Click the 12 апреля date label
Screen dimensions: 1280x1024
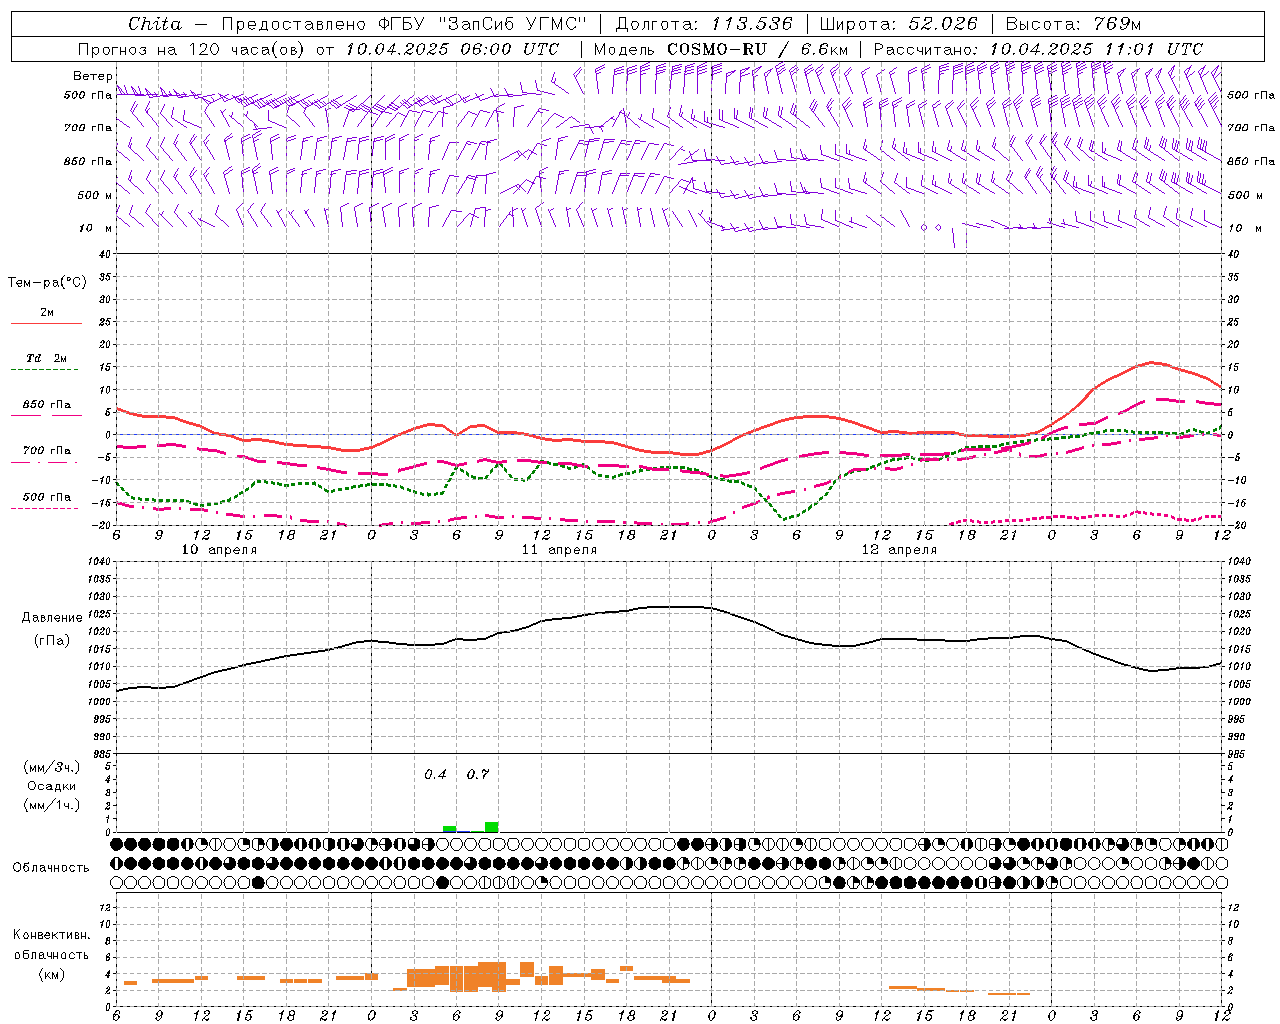(x=899, y=550)
